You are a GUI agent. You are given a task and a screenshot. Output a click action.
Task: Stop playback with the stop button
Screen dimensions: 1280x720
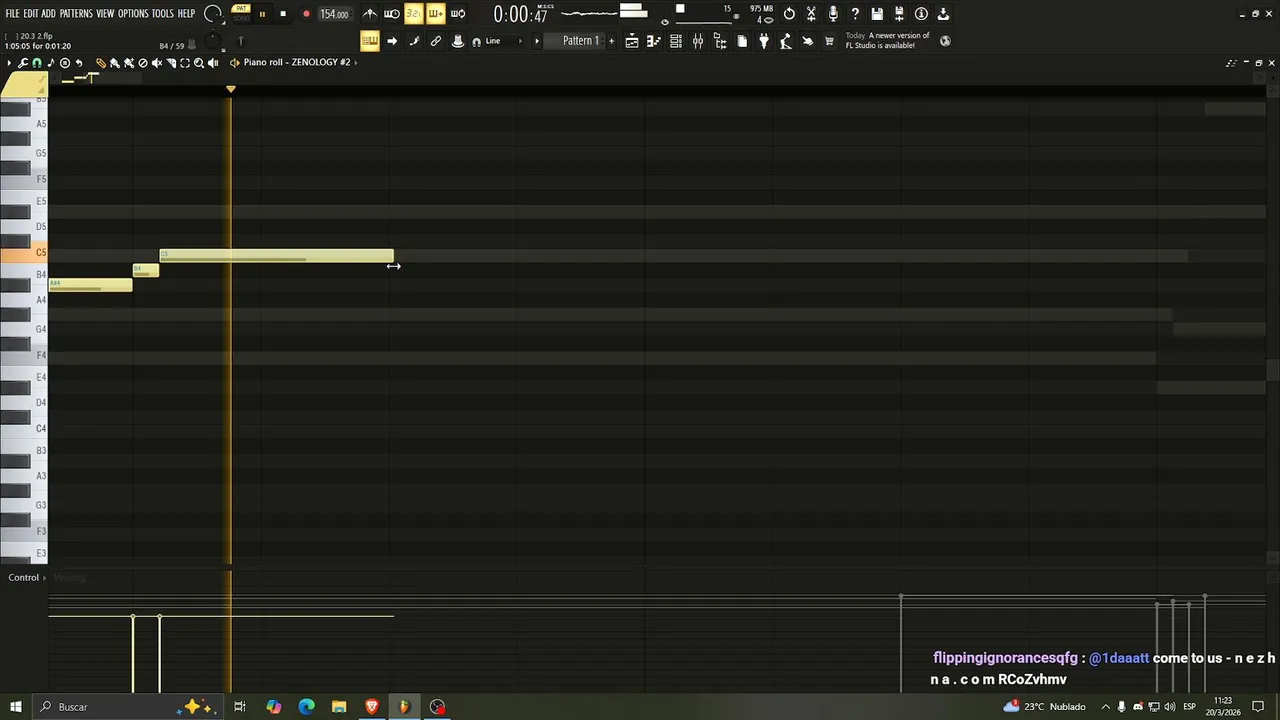(283, 14)
